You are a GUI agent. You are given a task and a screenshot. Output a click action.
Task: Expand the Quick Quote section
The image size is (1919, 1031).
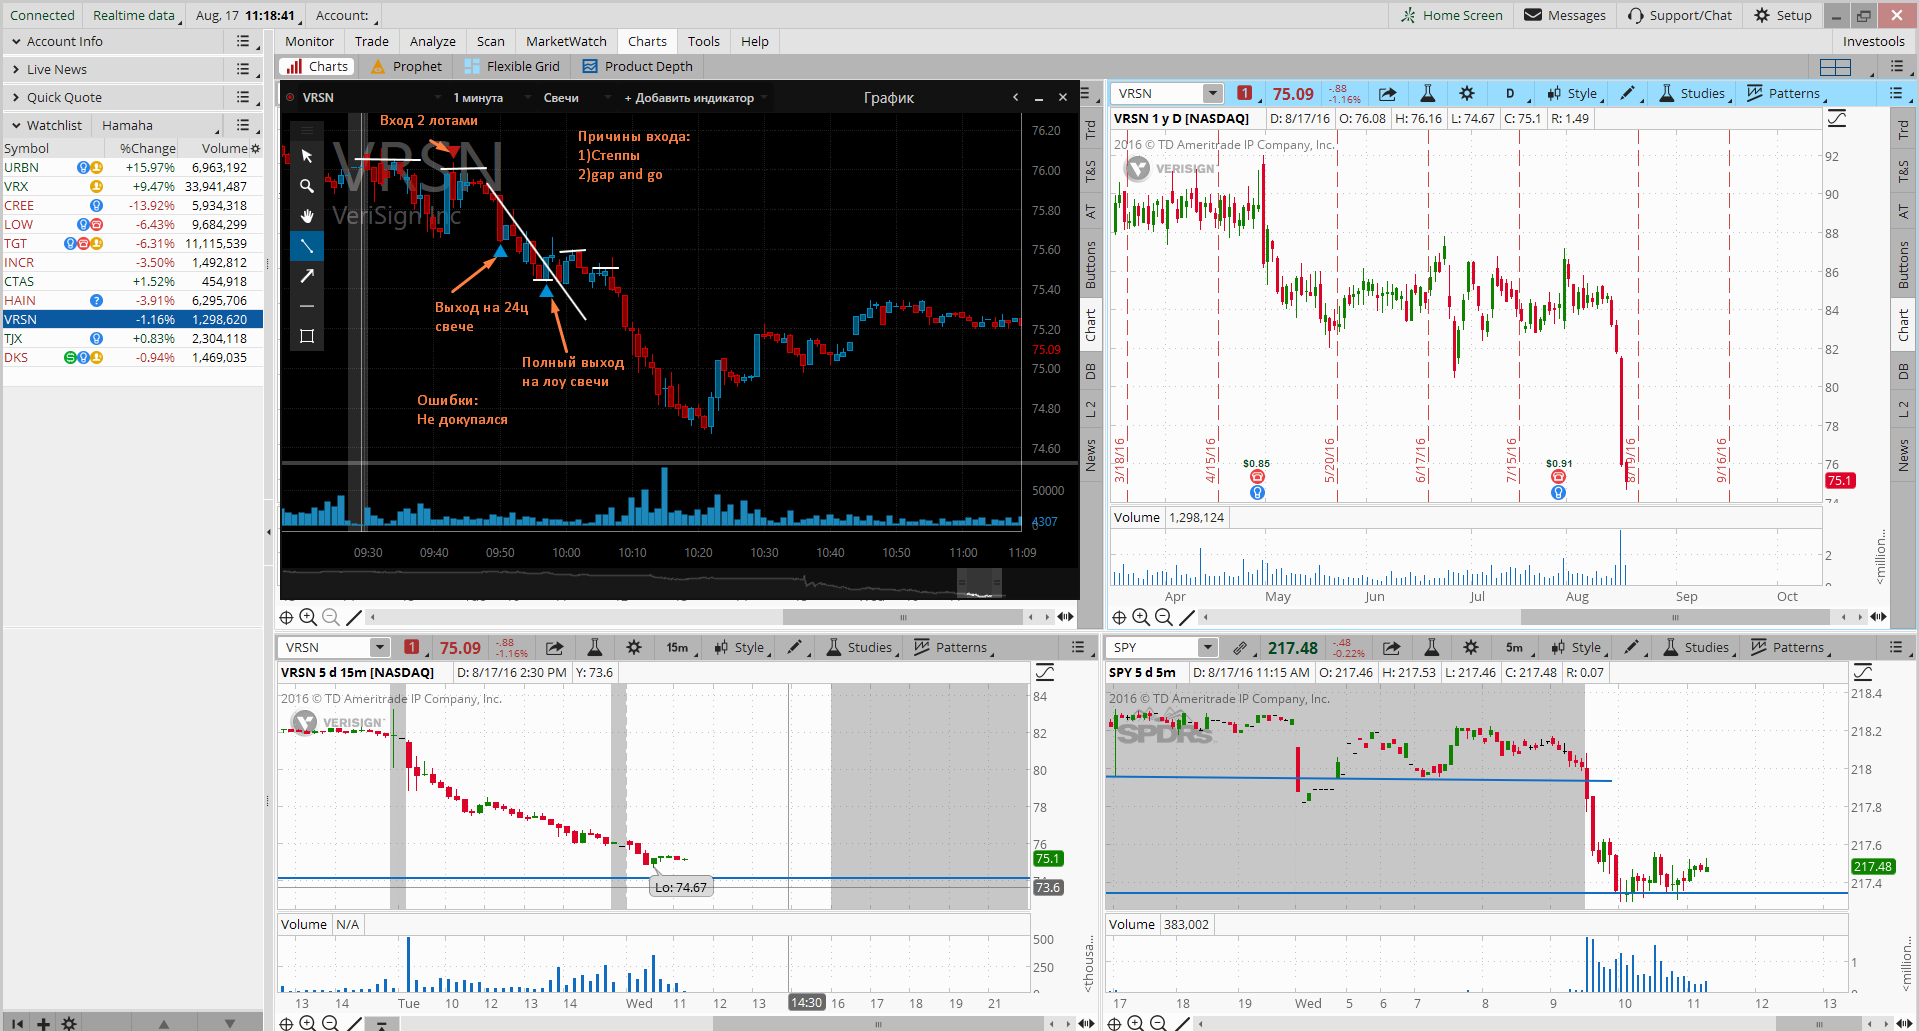pyautogui.click(x=16, y=97)
